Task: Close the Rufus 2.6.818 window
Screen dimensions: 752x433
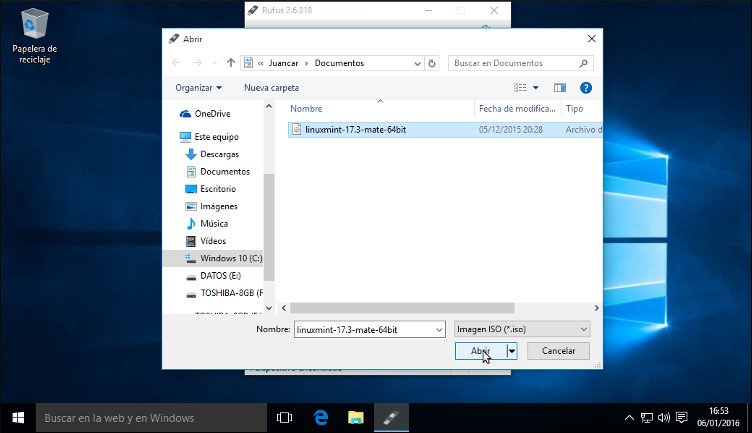Action: [494, 10]
